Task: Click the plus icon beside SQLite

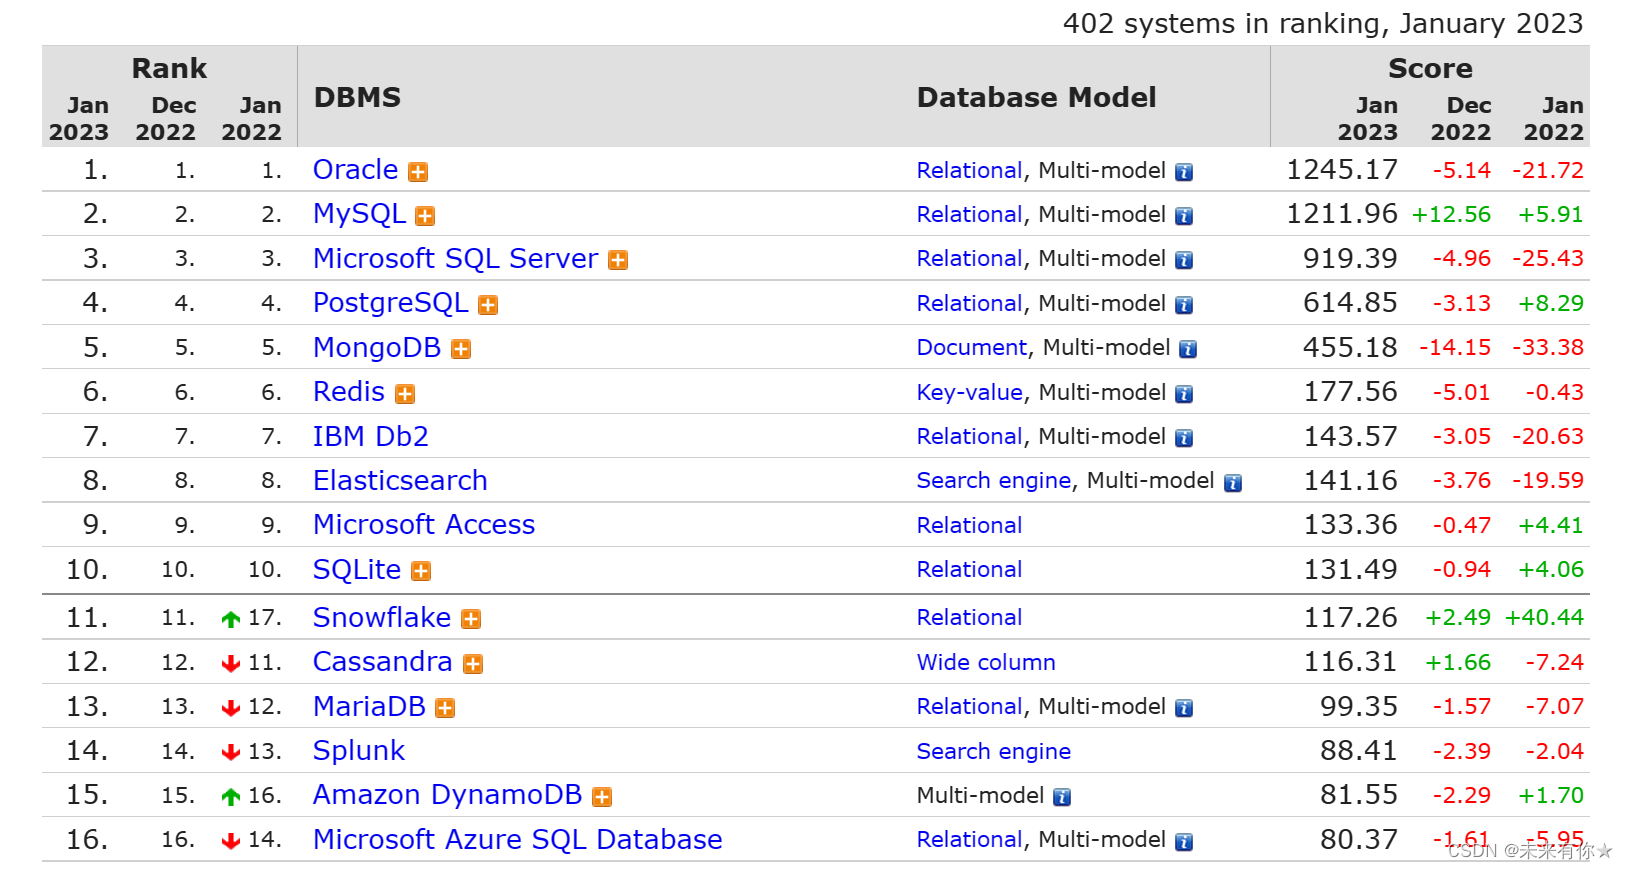Action: (421, 571)
